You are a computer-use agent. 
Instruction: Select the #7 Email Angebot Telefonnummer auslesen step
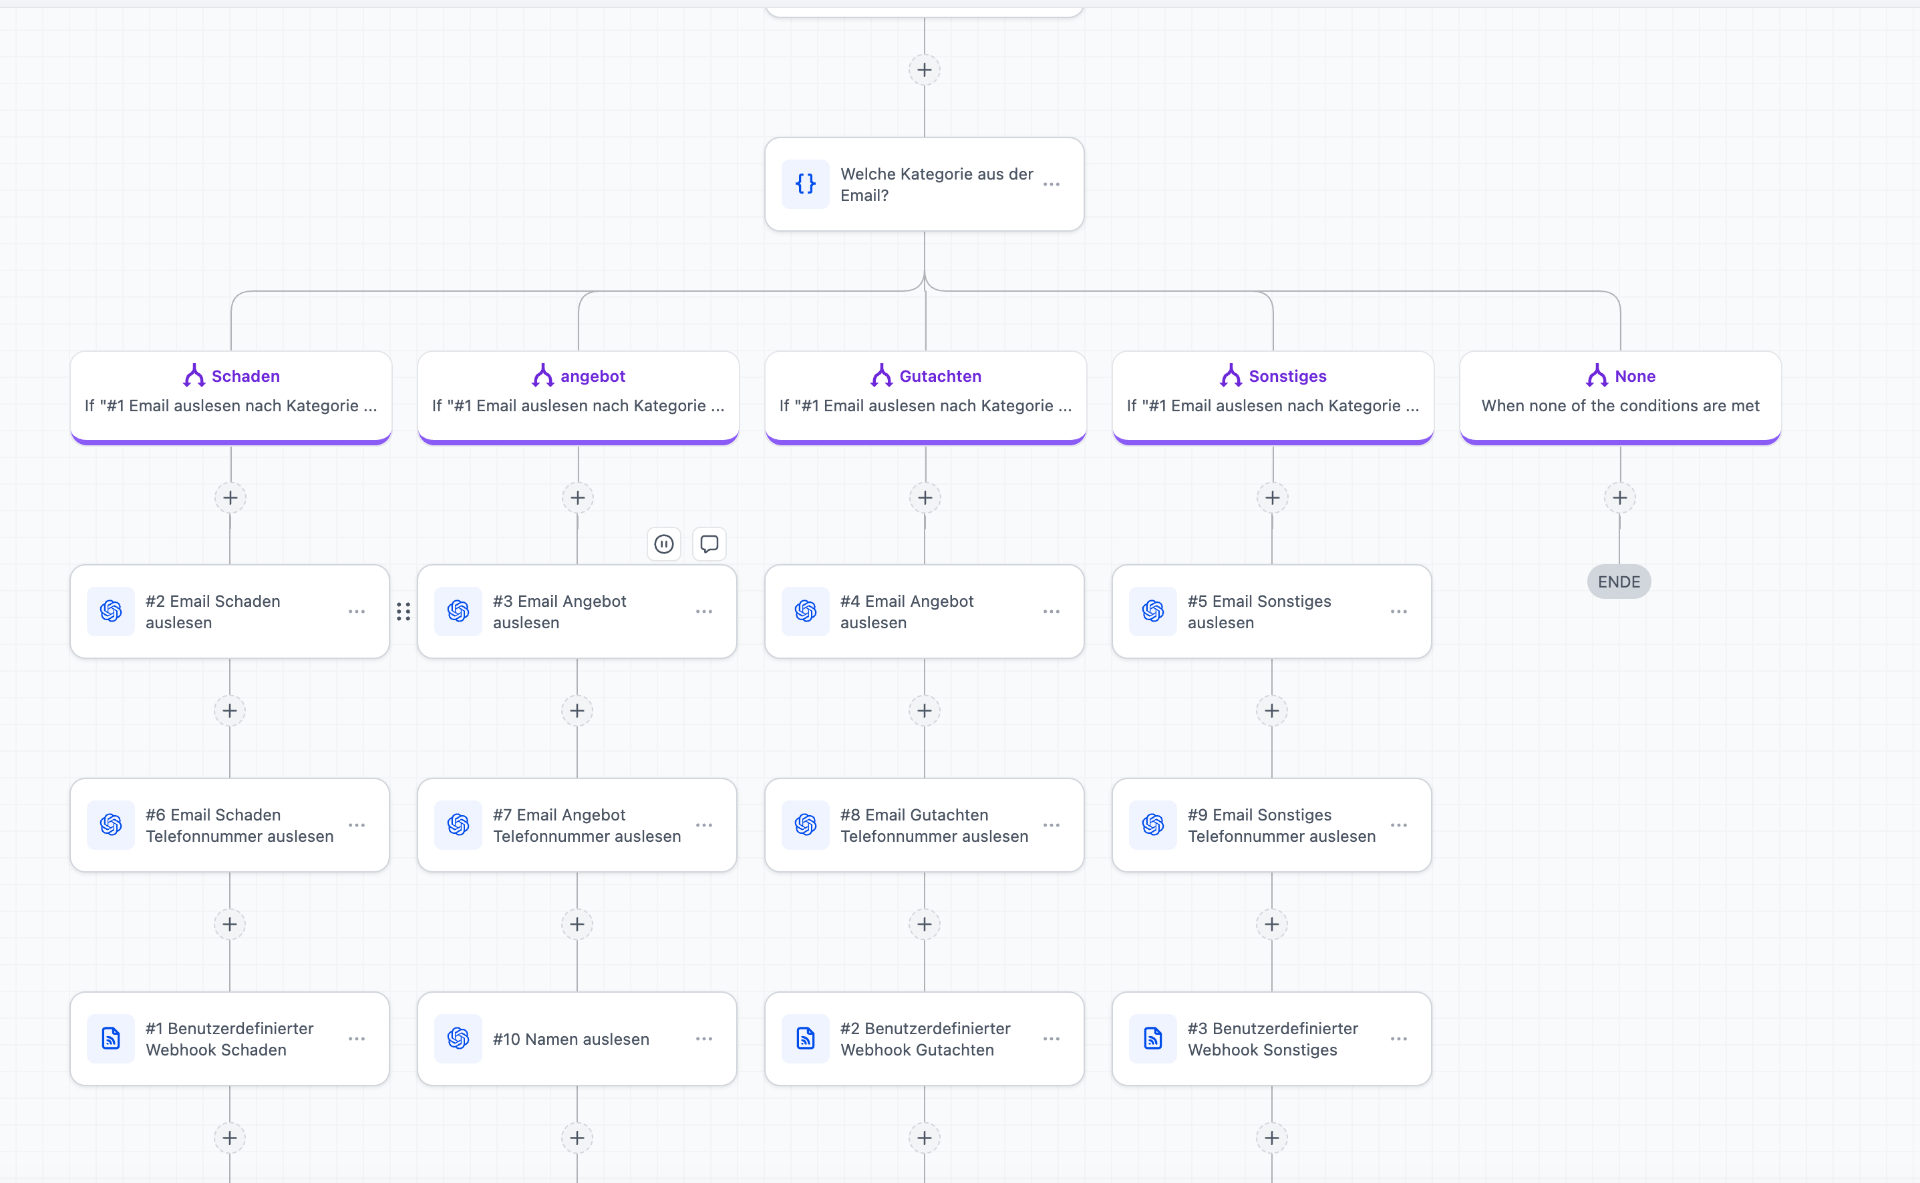[577, 825]
